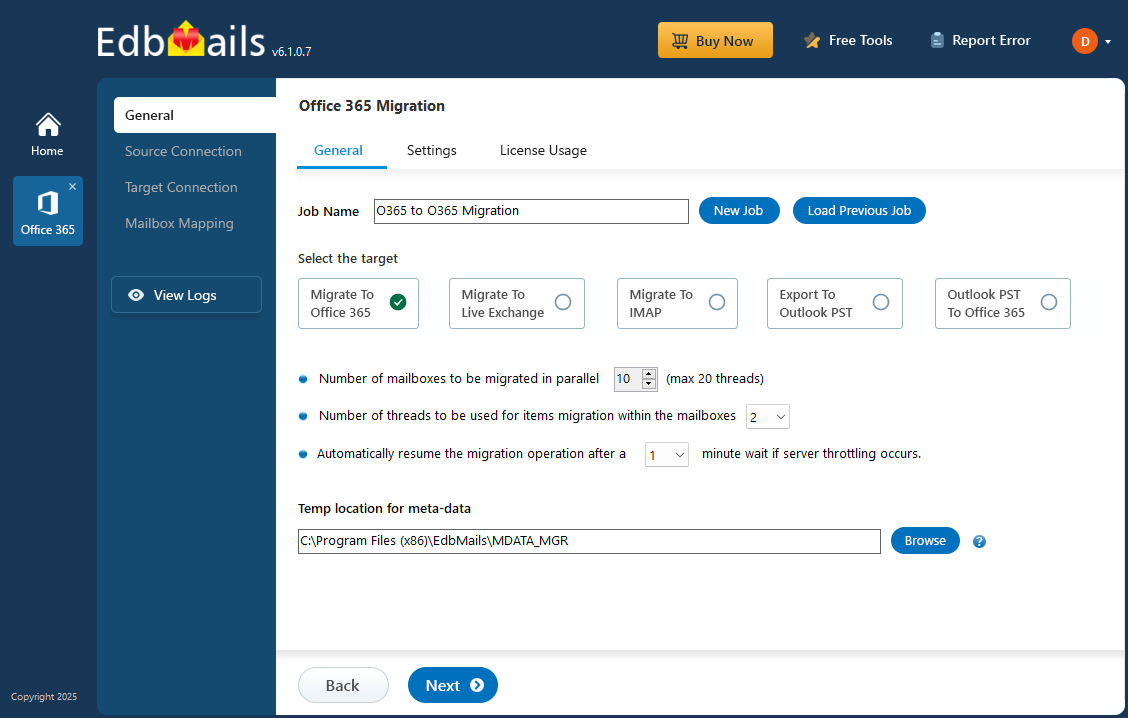Viewport: 1128px width, 718px height.
Task: Click inside the Job Name field
Action: click(530, 211)
